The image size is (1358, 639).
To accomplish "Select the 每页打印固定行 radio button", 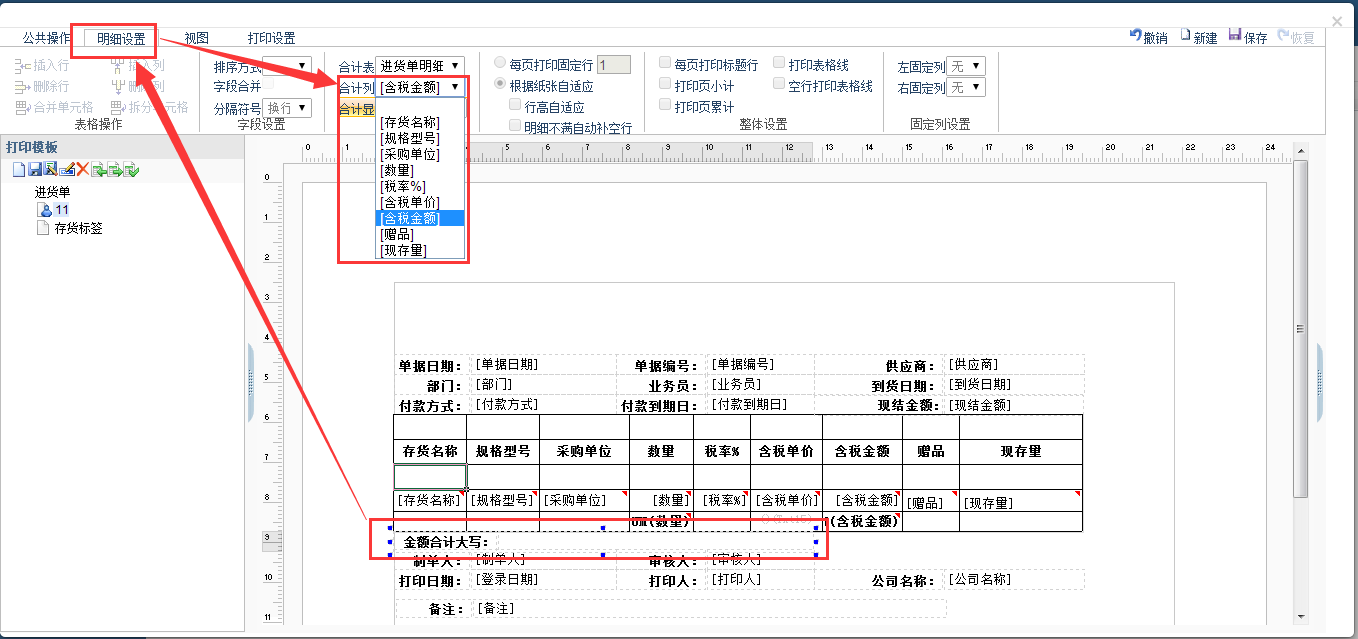I will pos(500,63).
